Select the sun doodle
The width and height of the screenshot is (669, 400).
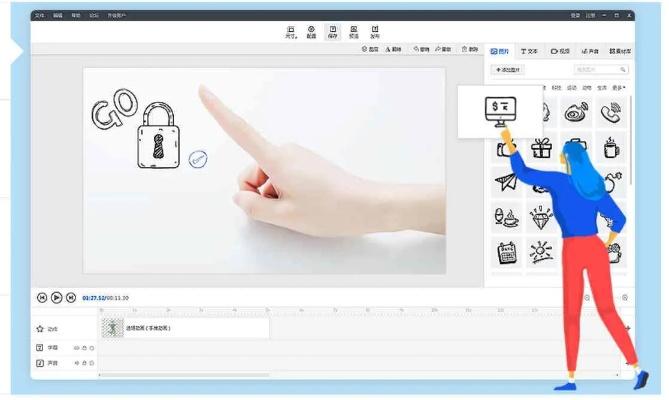541,252
